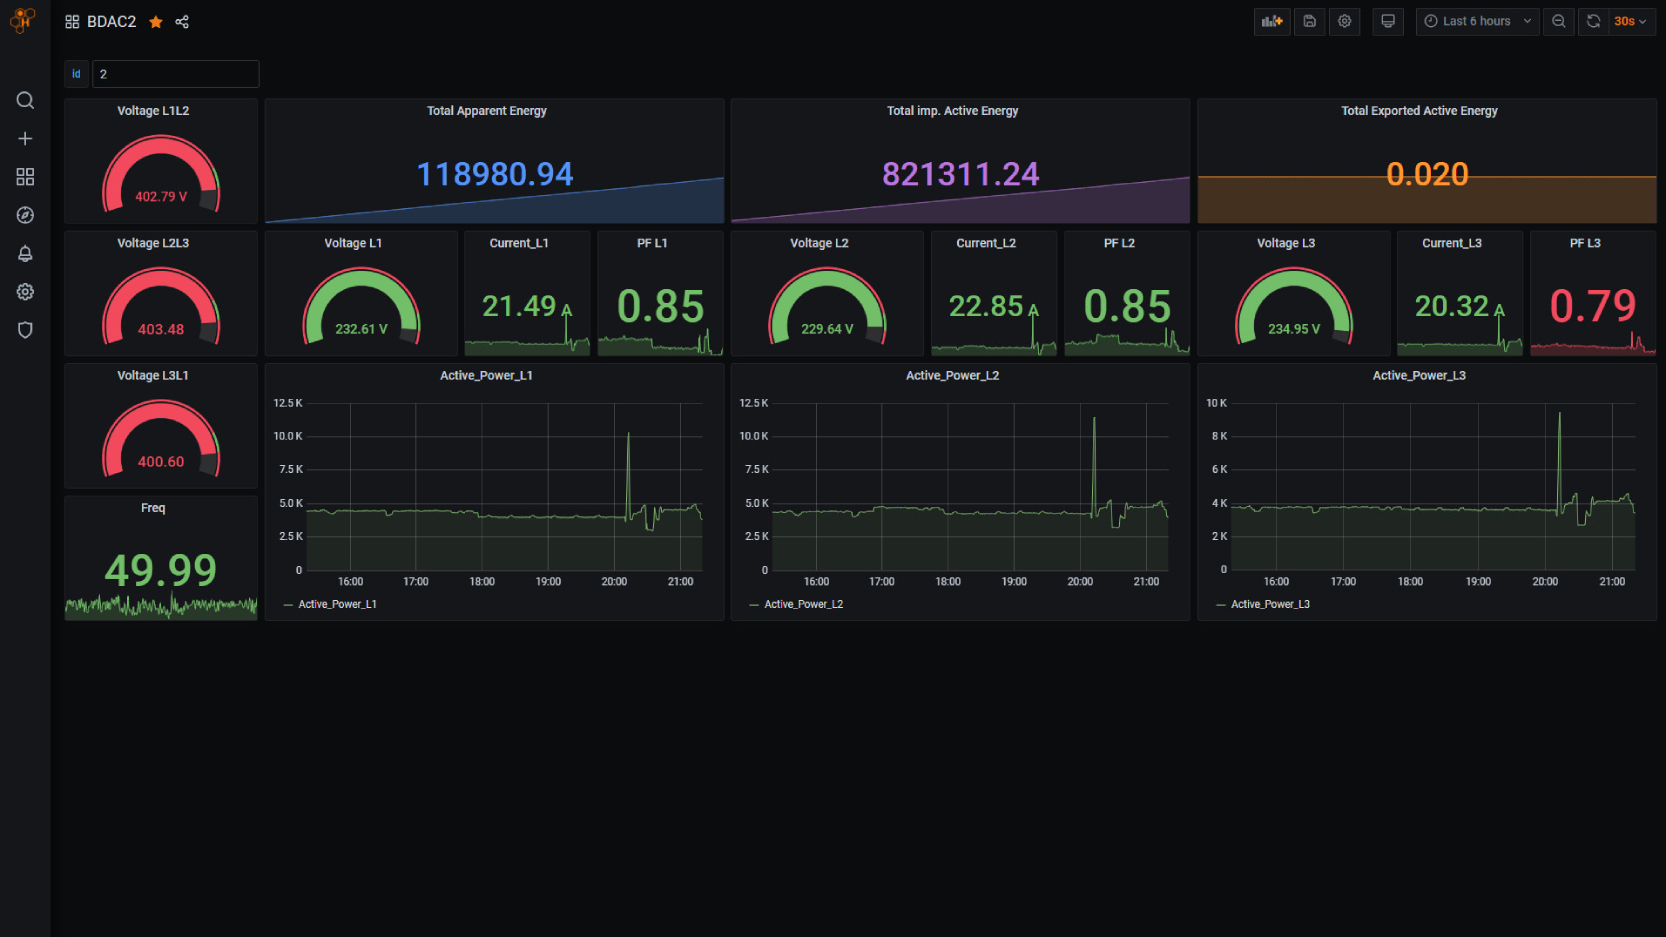Click the PF L3 panel title
Viewport: 1666px width, 937px height.
pos(1585,243)
